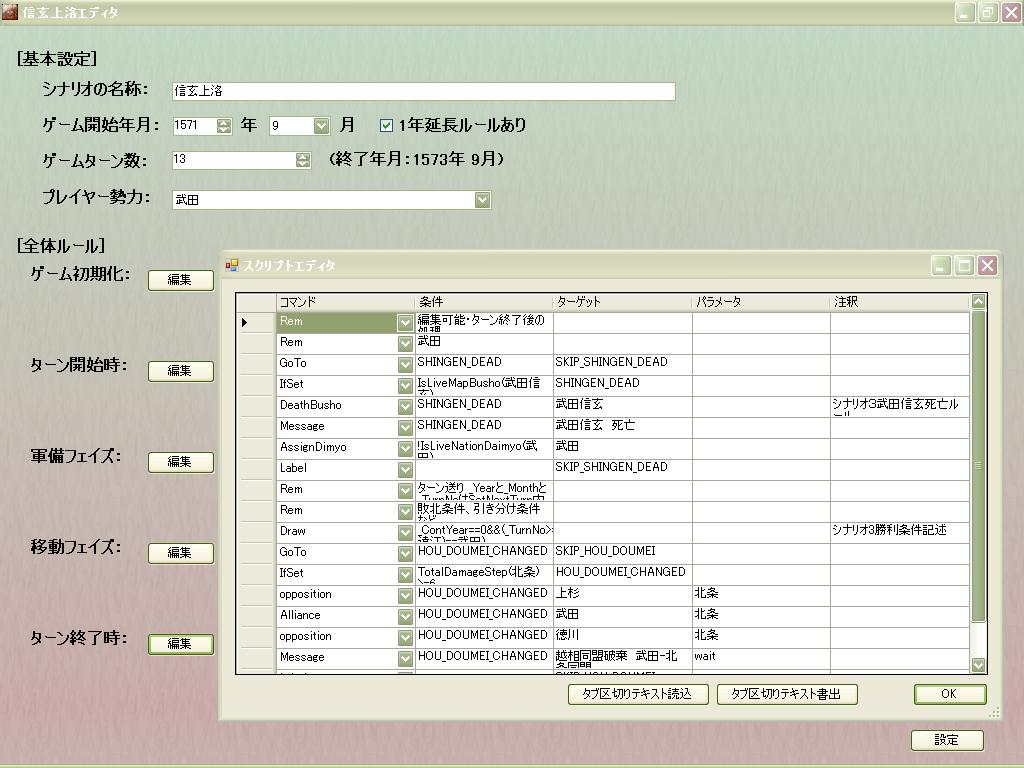The height and width of the screenshot is (768, 1024).
Task: Open command dropdown on the Alliance row
Action: [x=405, y=616]
